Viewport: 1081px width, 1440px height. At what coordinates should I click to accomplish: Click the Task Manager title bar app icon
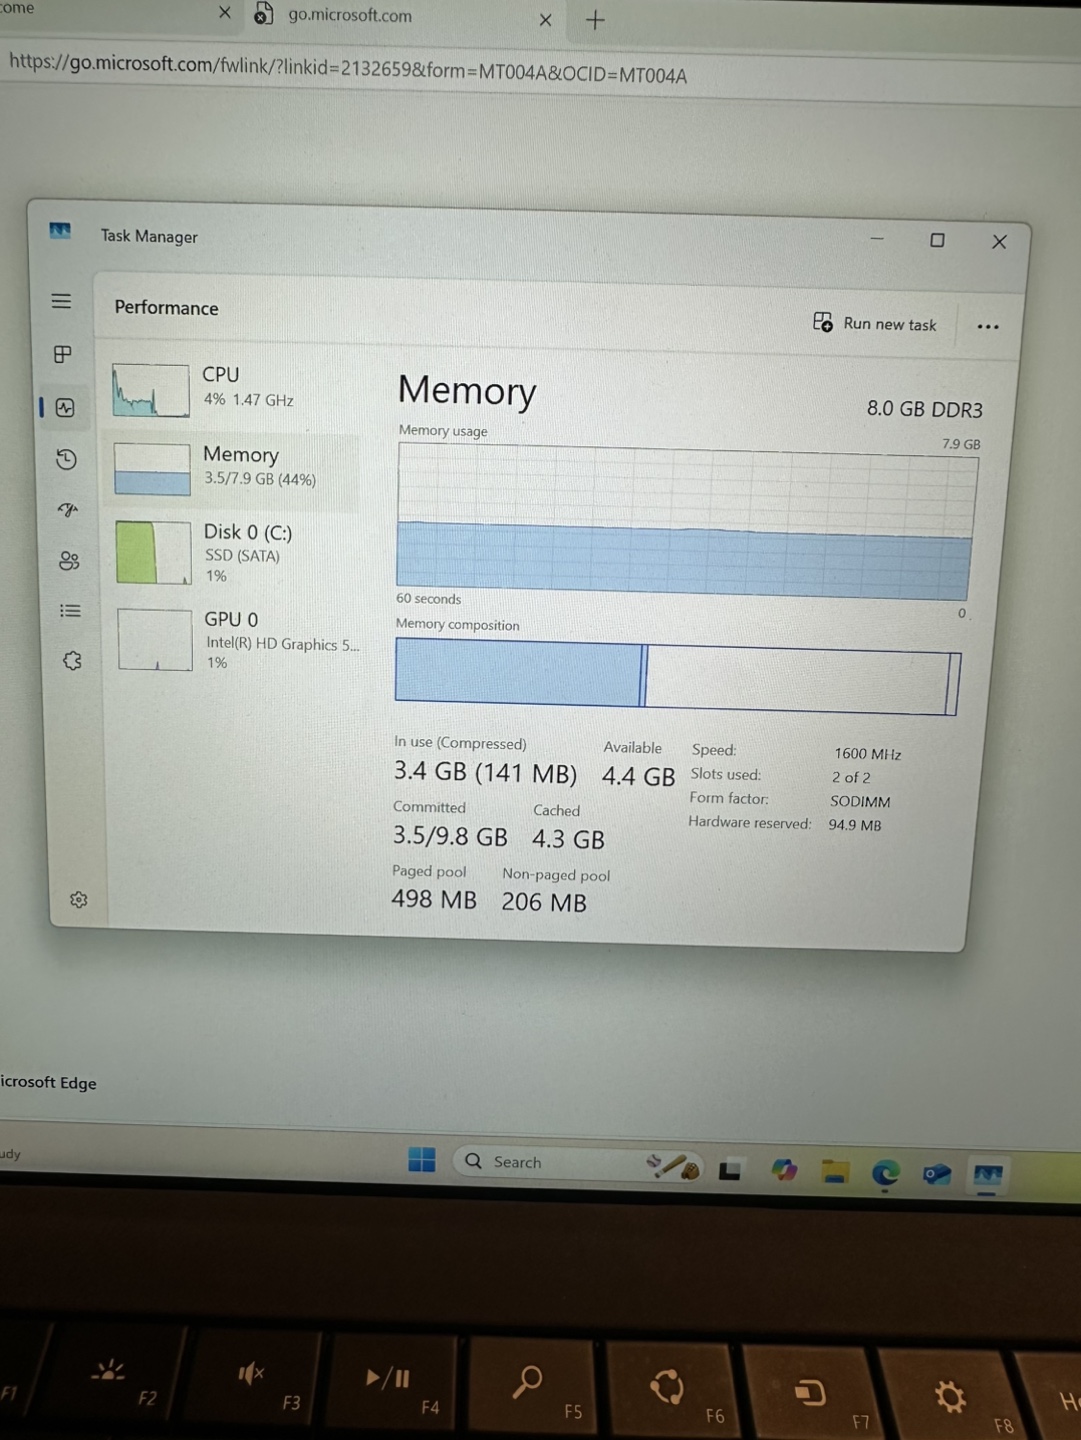(x=60, y=231)
